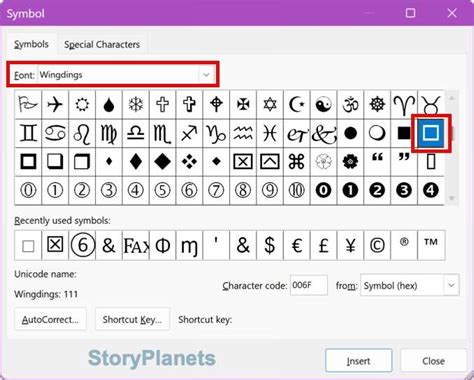Select recently used dollar sign

coord(270,246)
